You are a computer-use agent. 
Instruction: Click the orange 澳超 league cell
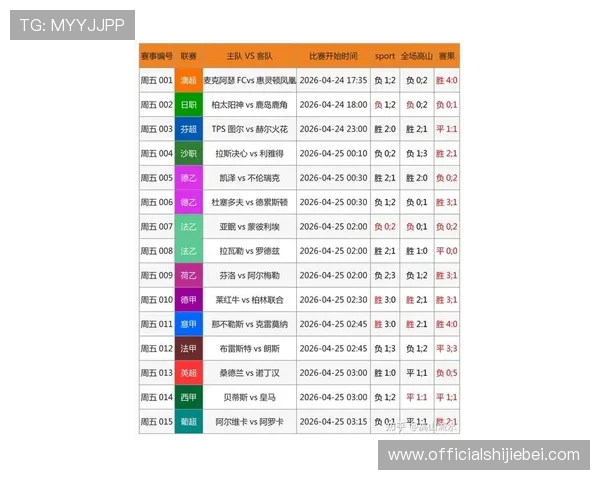[189, 80]
